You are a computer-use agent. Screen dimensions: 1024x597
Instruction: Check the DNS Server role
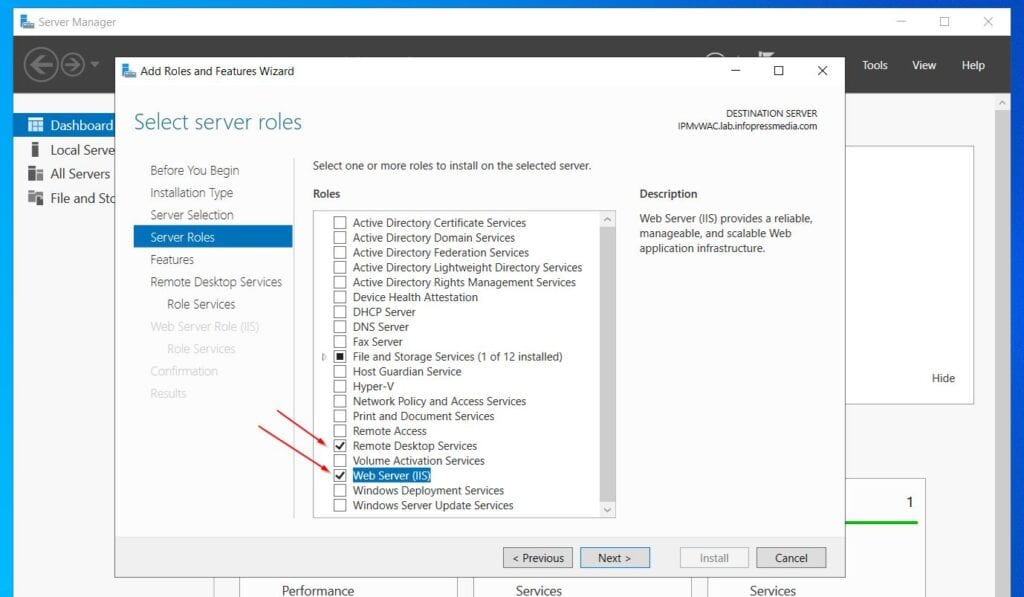click(x=340, y=327)
